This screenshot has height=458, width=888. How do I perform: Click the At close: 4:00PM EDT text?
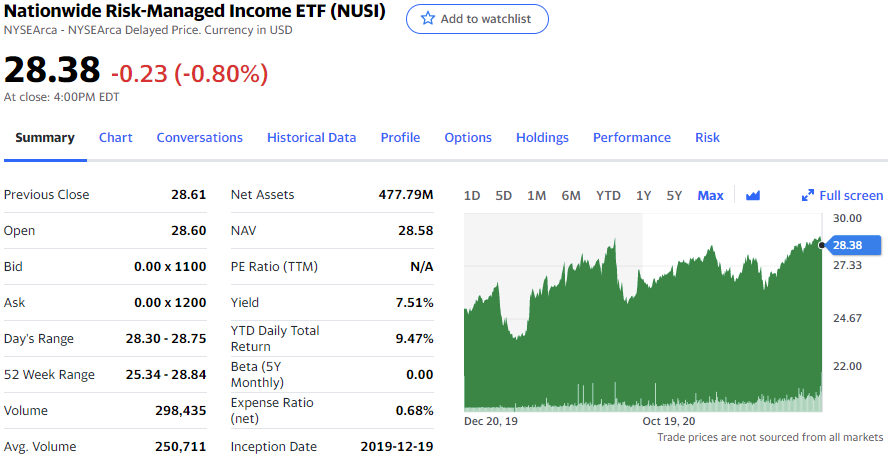(x=62, y=97)
